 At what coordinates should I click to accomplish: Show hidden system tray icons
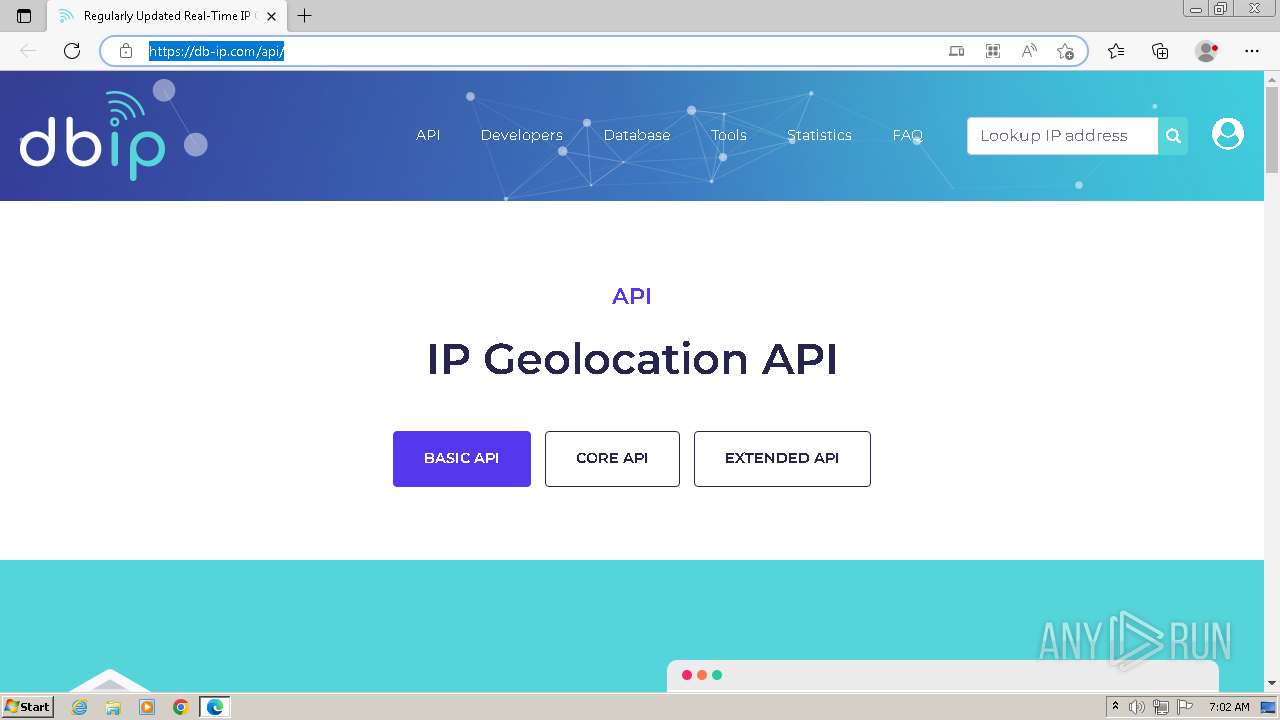point(1116,707)
